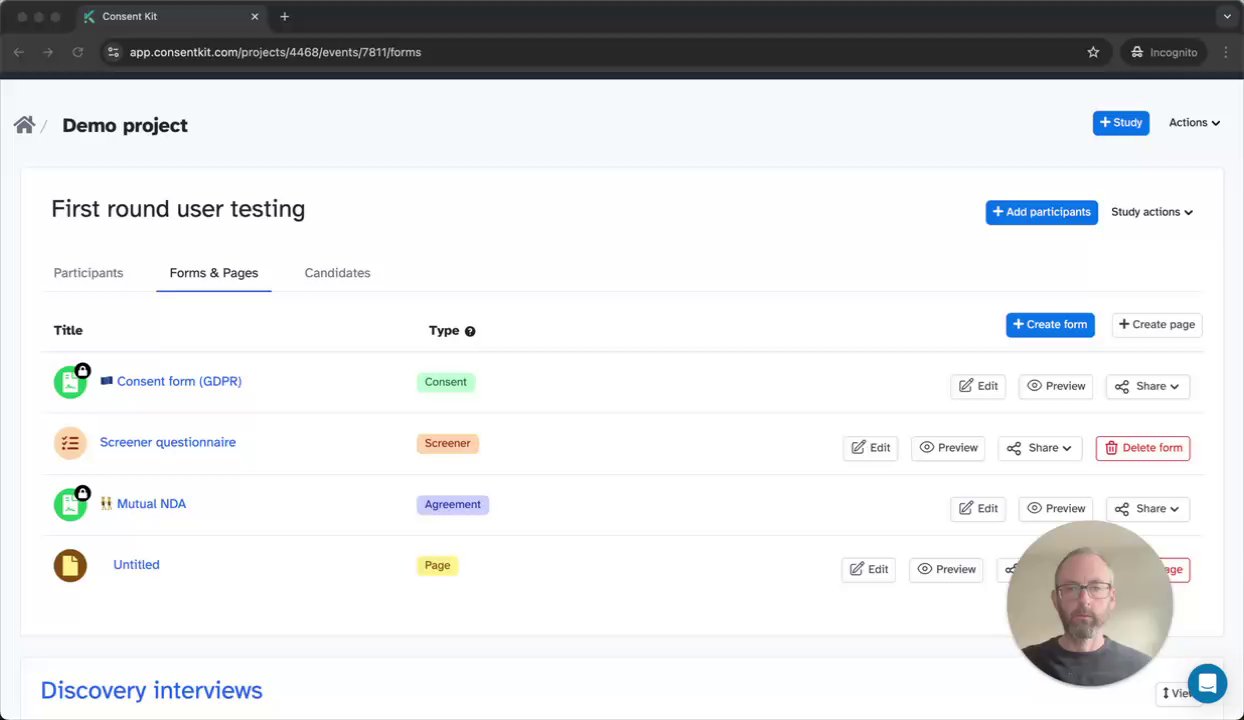Open the chat support bubble
Screen dimensions: 1244x720
pyautogui.click(x=1207, y=684)
